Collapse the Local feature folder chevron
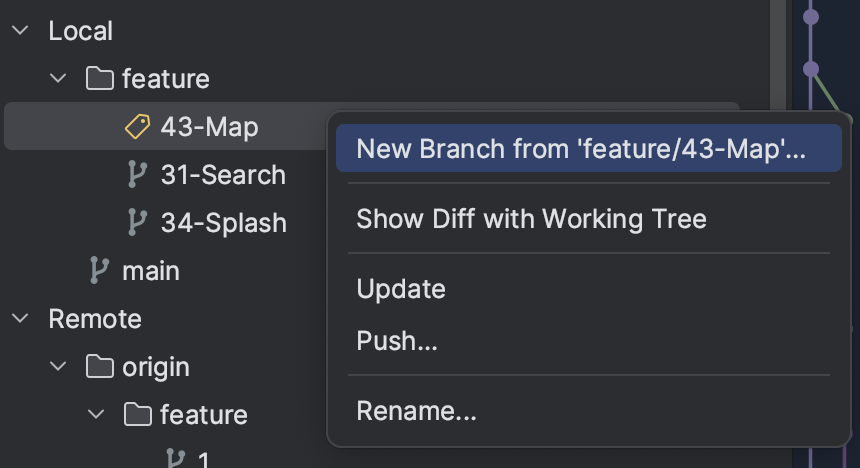 click(58, 78)
